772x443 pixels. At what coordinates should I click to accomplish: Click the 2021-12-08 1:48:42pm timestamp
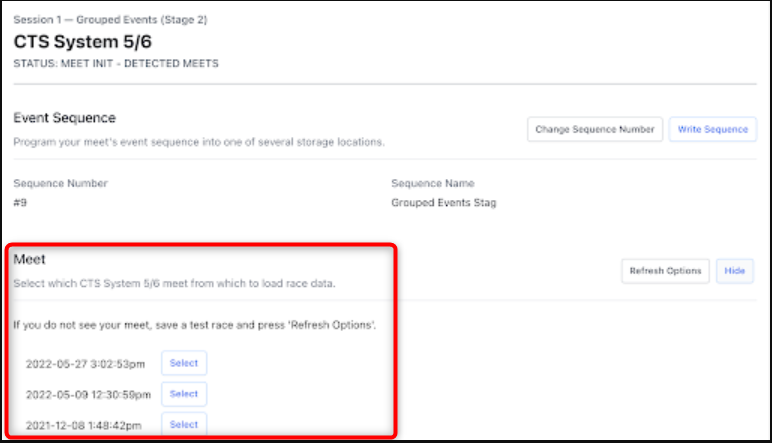84,426
